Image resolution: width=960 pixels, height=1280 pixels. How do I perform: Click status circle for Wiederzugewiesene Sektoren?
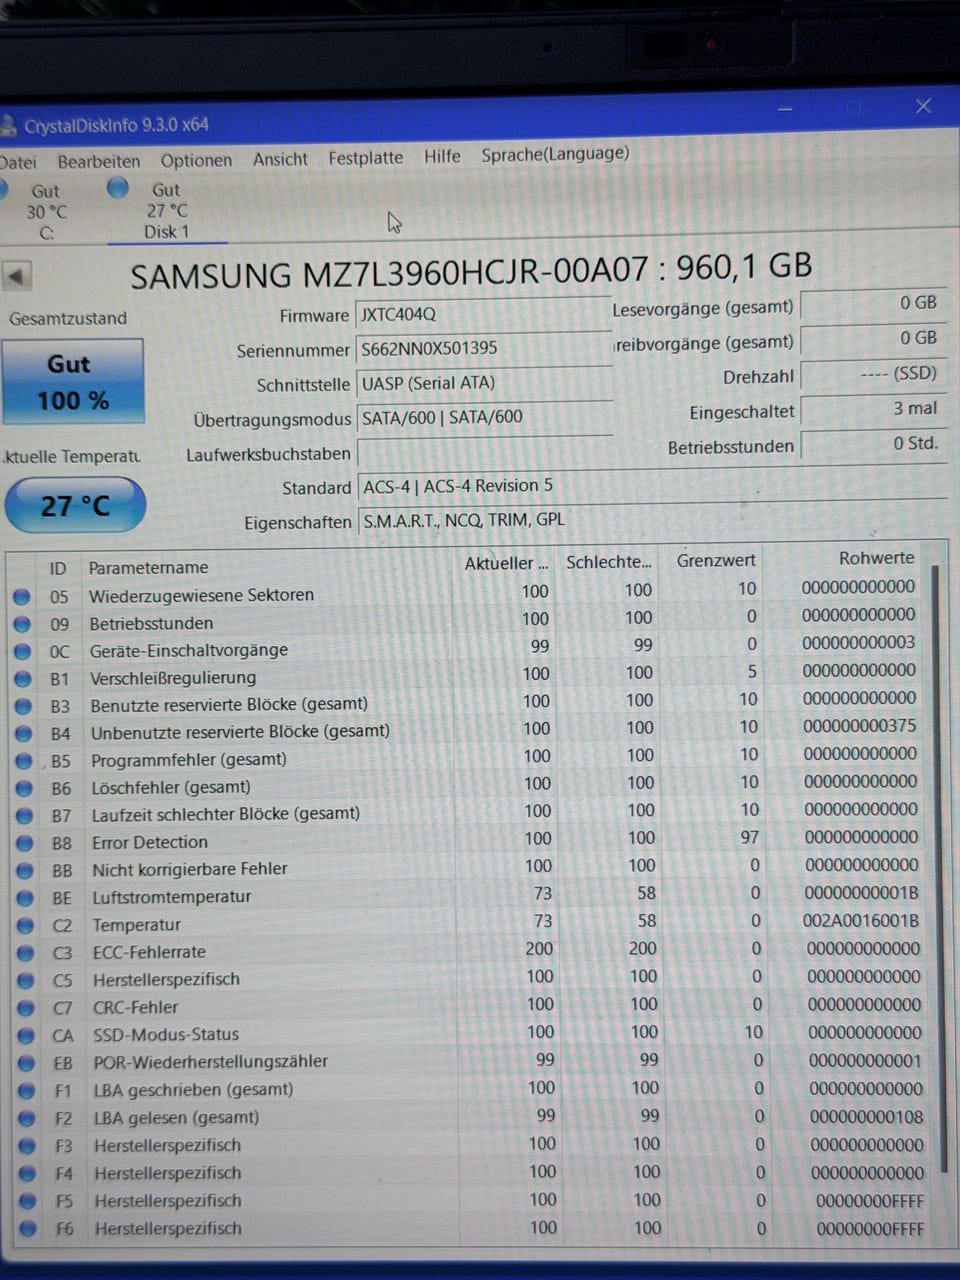(21, 597)
